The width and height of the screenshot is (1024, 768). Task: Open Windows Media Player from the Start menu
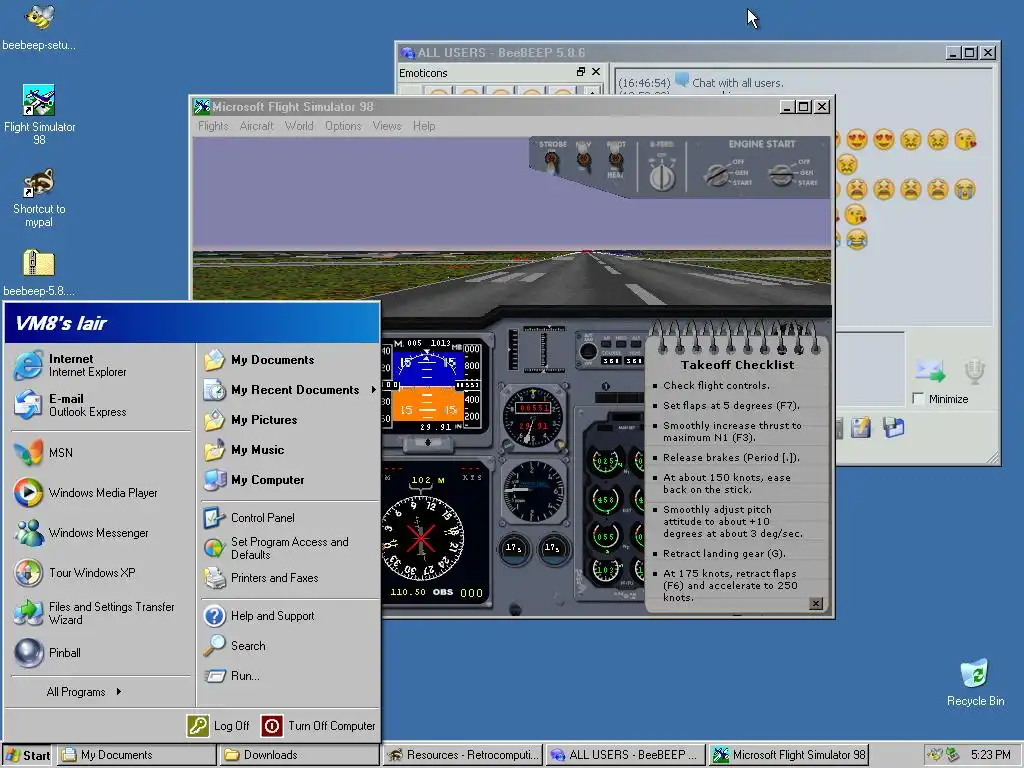pyautogui.click(x=101, y=492)
